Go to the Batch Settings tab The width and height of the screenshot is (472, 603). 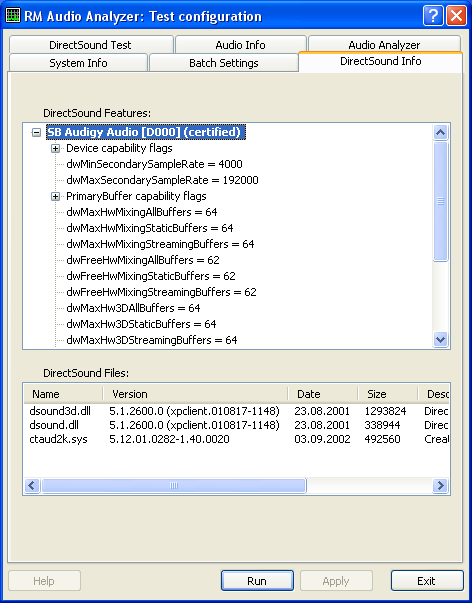(223, 63)
